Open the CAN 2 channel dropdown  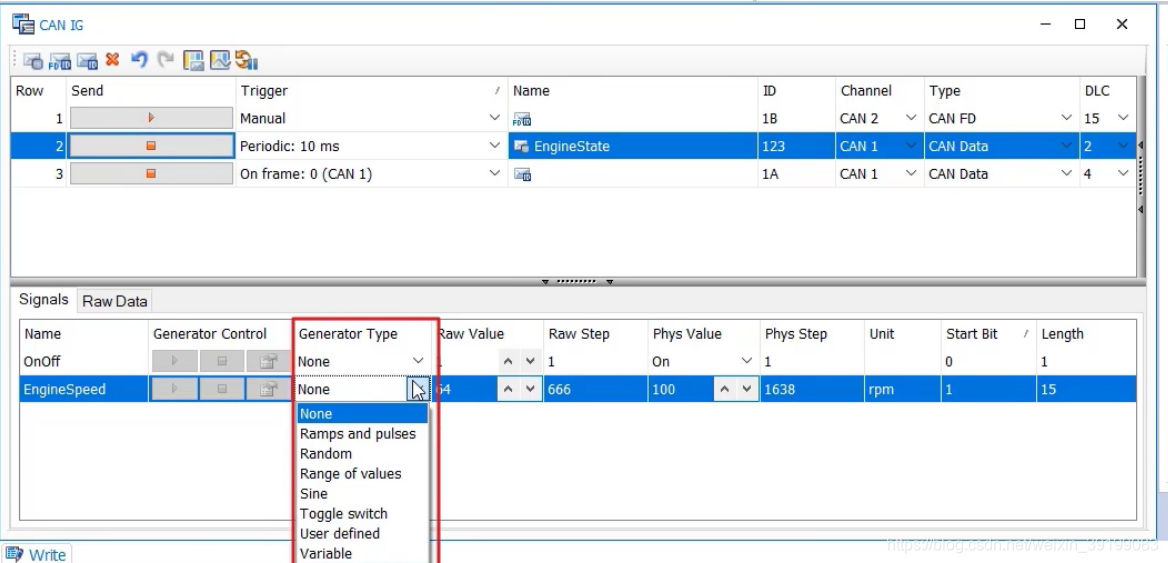point(910,118)
